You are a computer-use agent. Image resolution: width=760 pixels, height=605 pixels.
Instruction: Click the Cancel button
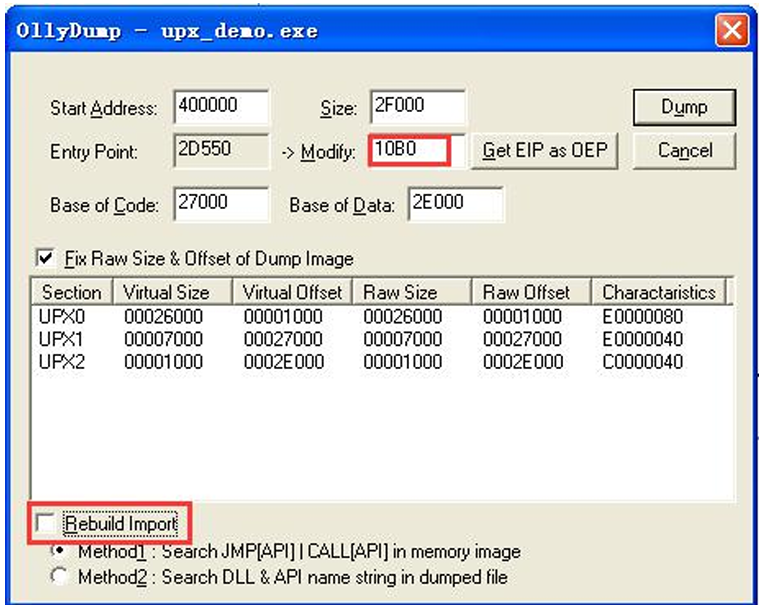(684, 151)
